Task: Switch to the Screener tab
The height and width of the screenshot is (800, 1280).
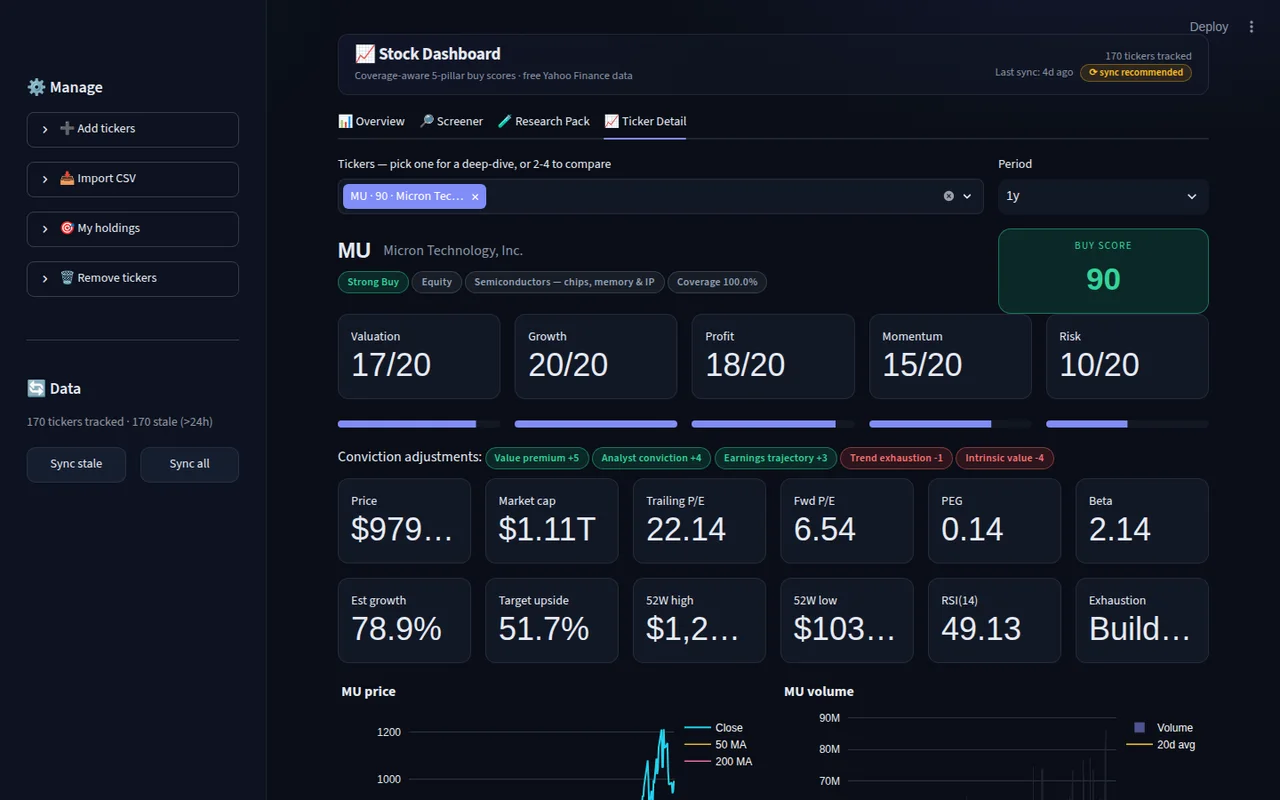Action: coord(451,121)
